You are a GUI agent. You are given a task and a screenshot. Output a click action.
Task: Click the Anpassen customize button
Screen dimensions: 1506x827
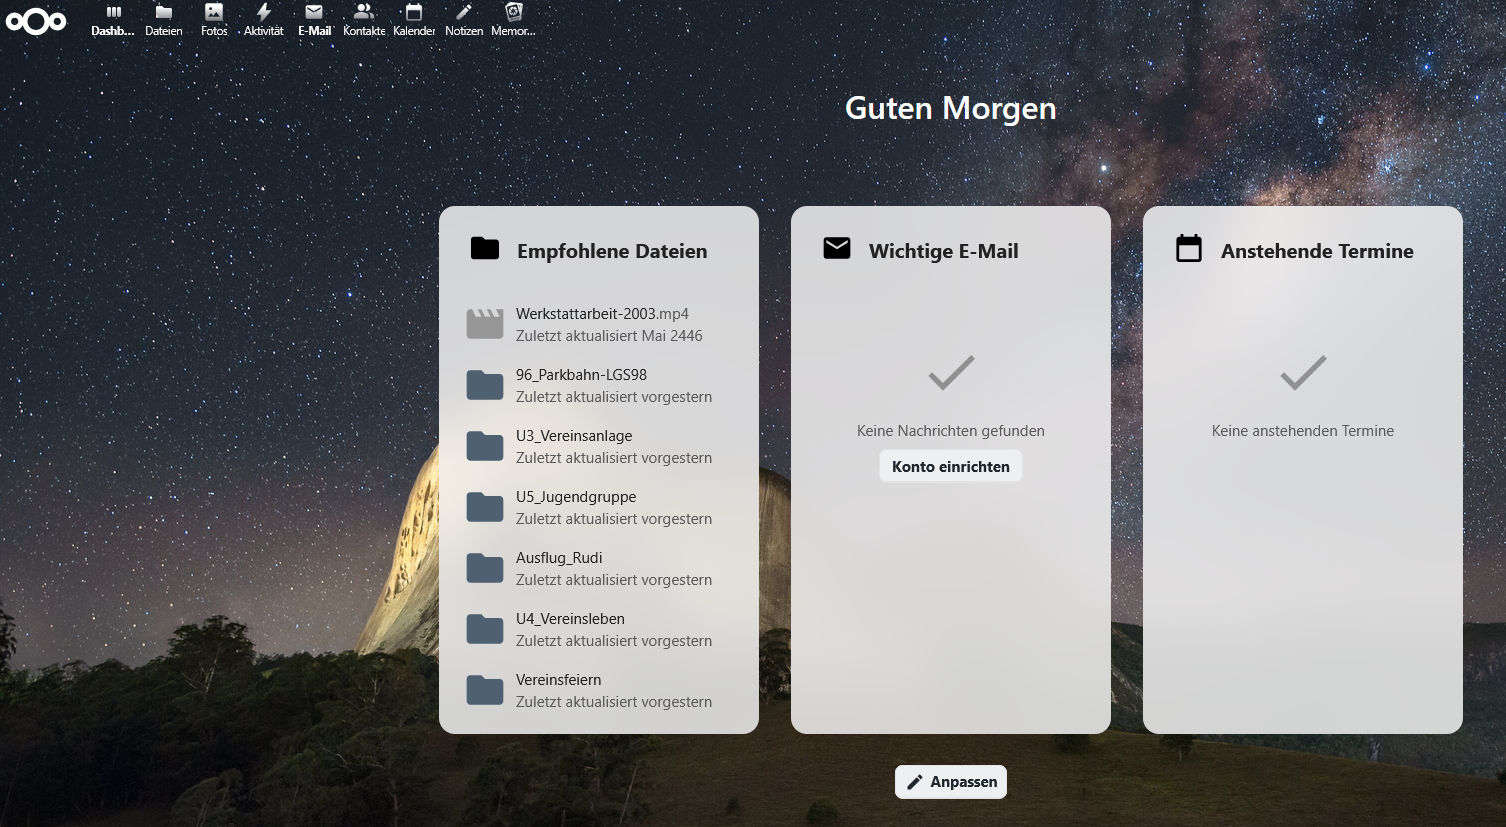pos(951,782)
